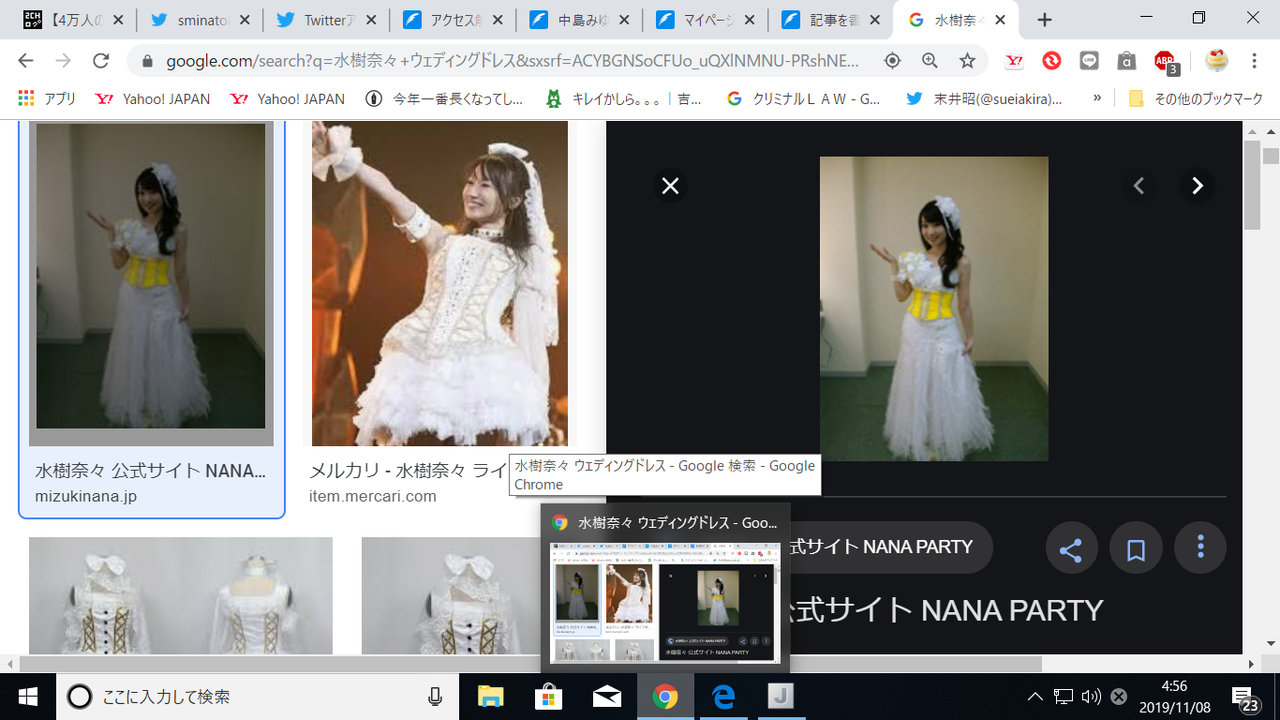
Task: Open the LINE extension icon
Action: [x=1088, y=60]
